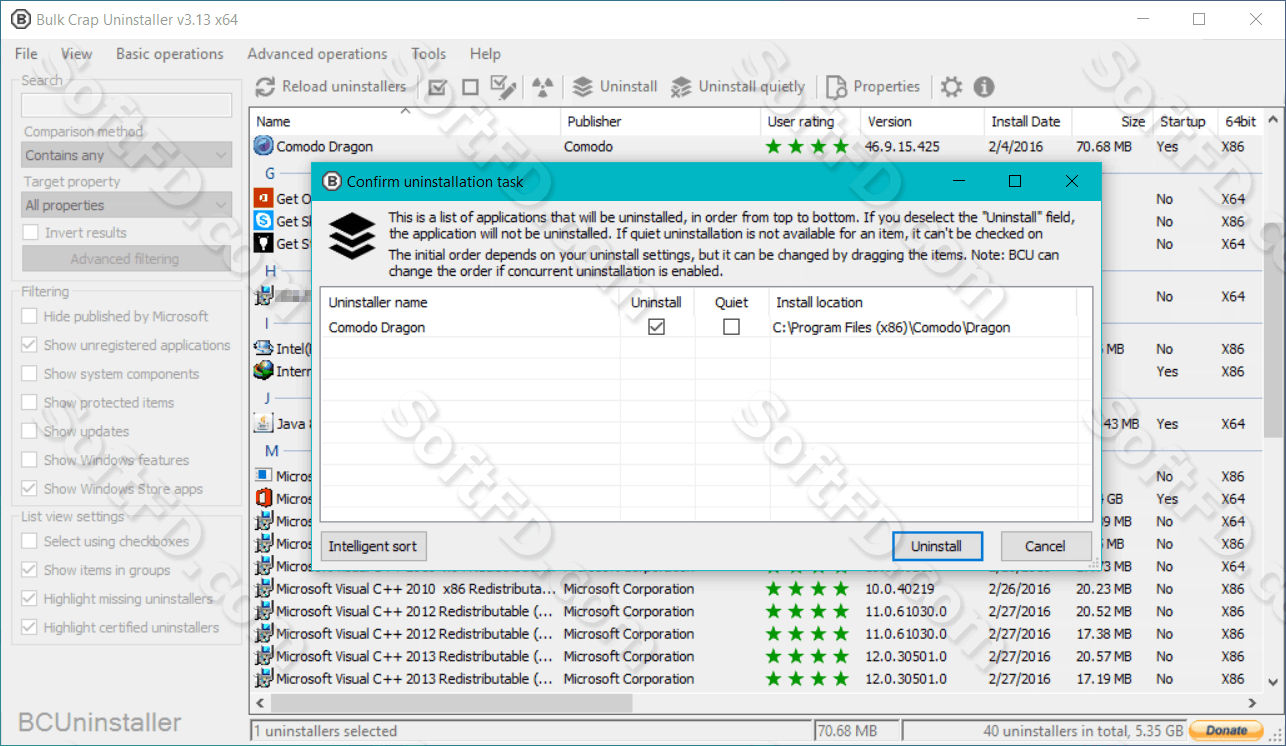Click the blurred entry icon under group H
The image size is (1286, 746).
click(x=263, y=296)
